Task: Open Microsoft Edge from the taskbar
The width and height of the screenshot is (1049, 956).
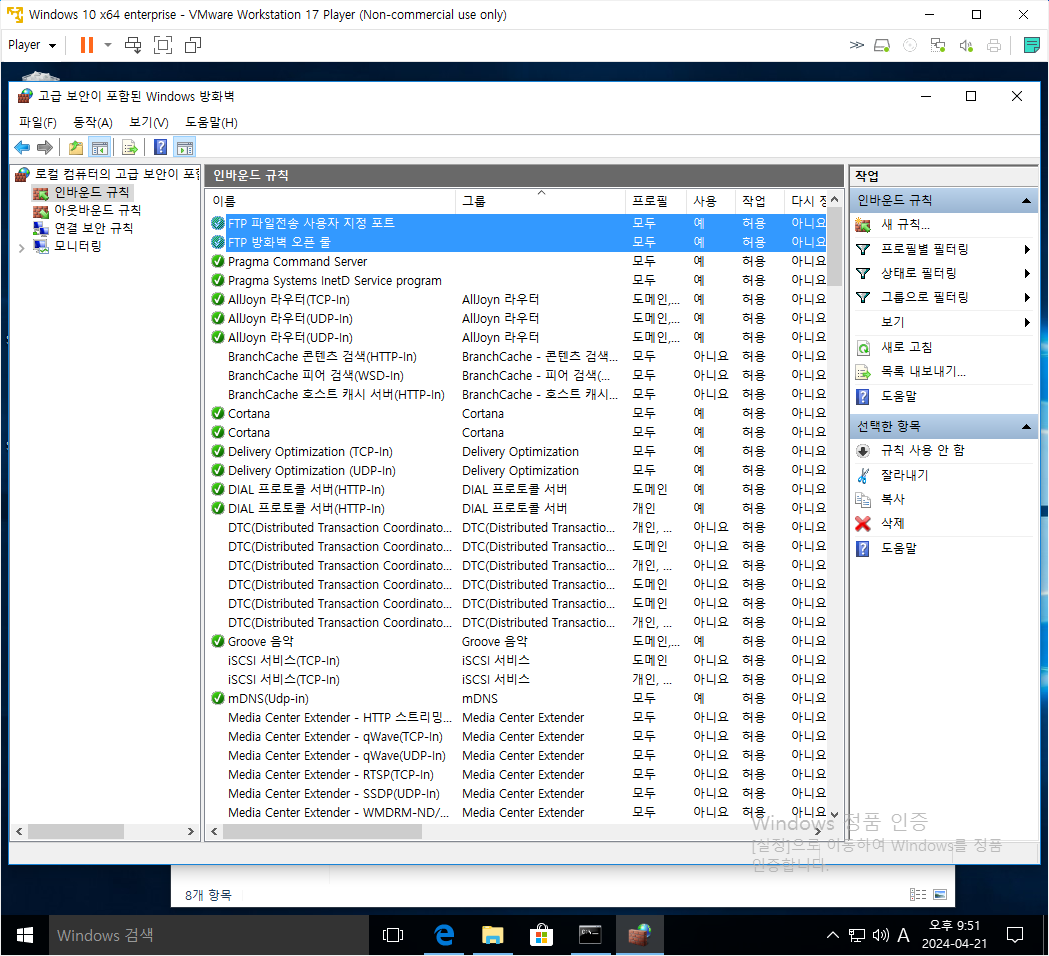Action: (x=444, y=935)
